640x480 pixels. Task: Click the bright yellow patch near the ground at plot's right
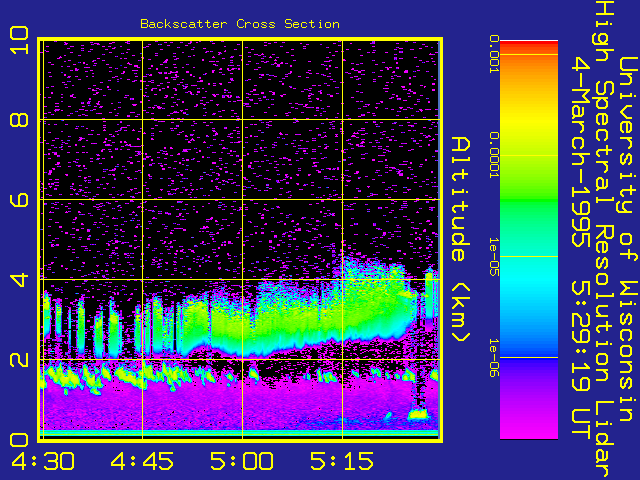point(417,415)
